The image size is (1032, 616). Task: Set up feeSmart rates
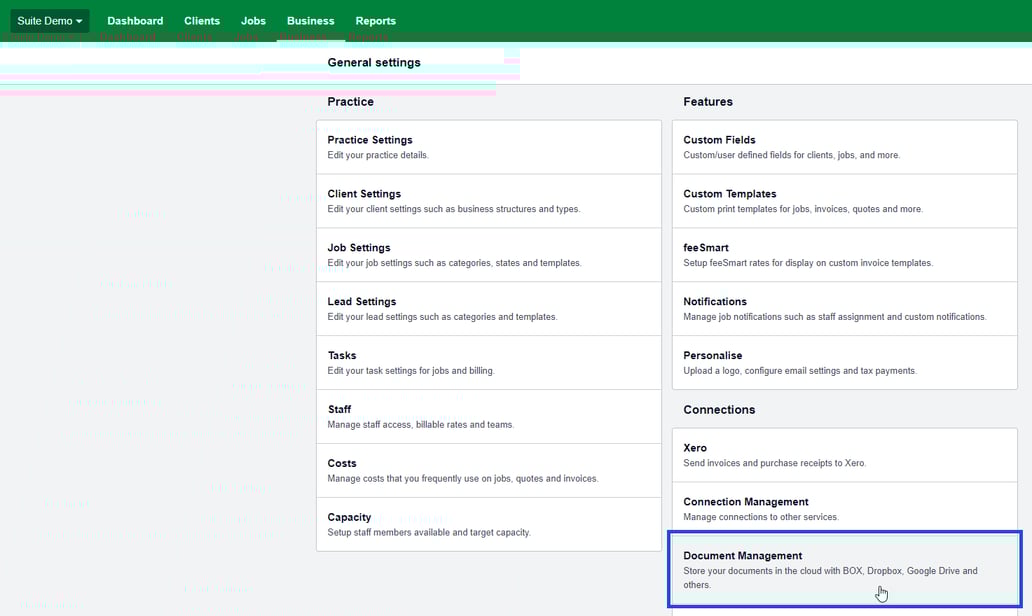(844, 255)
